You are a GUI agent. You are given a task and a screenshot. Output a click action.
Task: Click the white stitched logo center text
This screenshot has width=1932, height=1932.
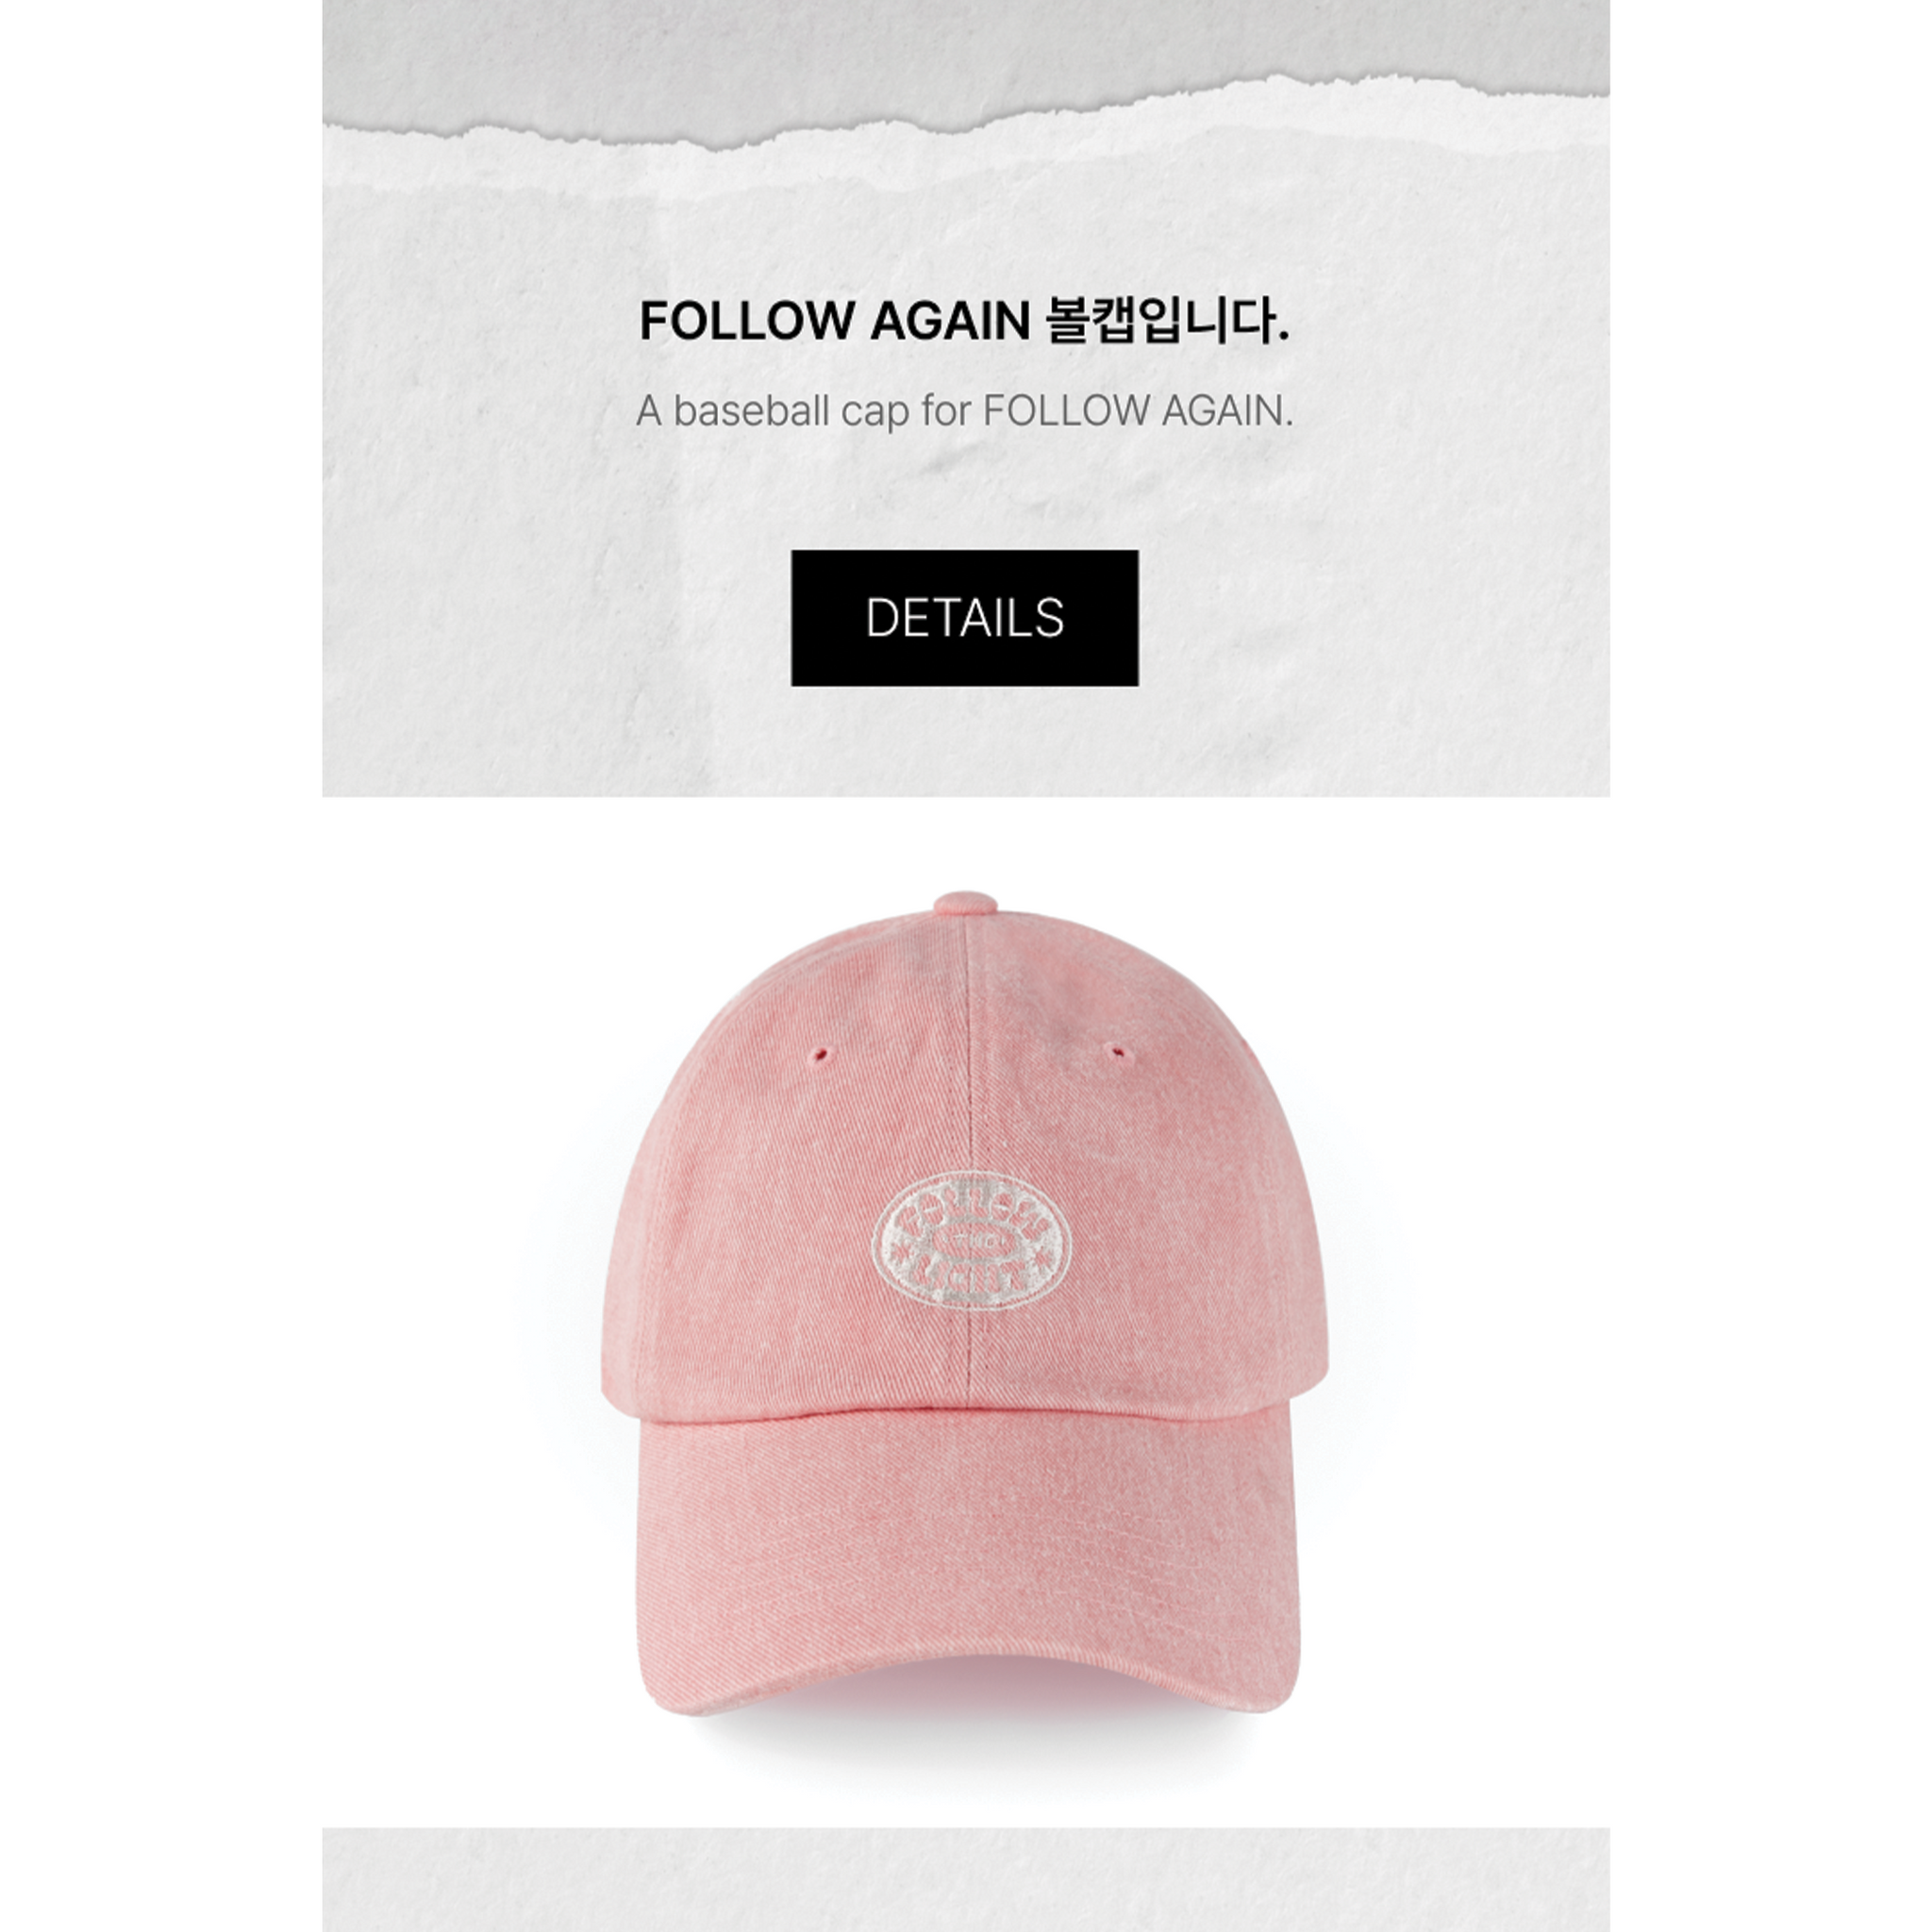(x=971, y=1243)
